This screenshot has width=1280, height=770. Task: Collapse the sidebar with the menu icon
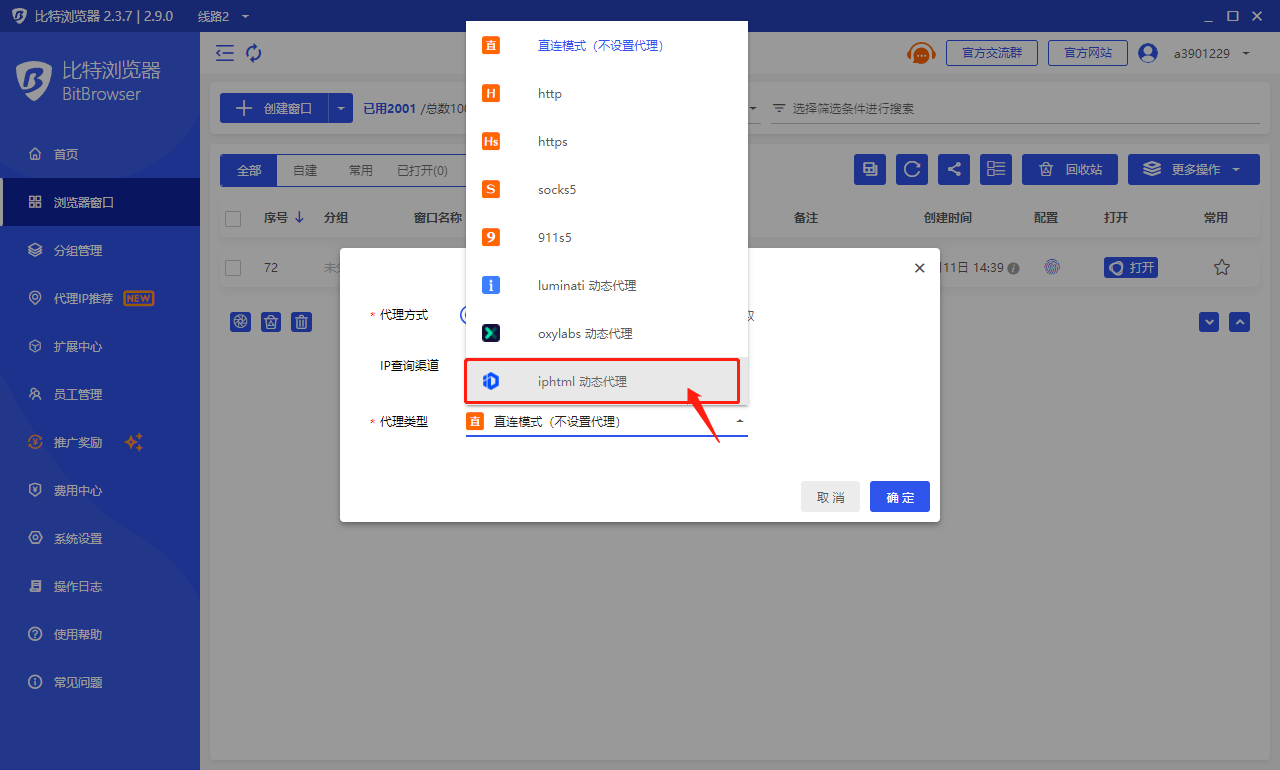click(225, 53)
